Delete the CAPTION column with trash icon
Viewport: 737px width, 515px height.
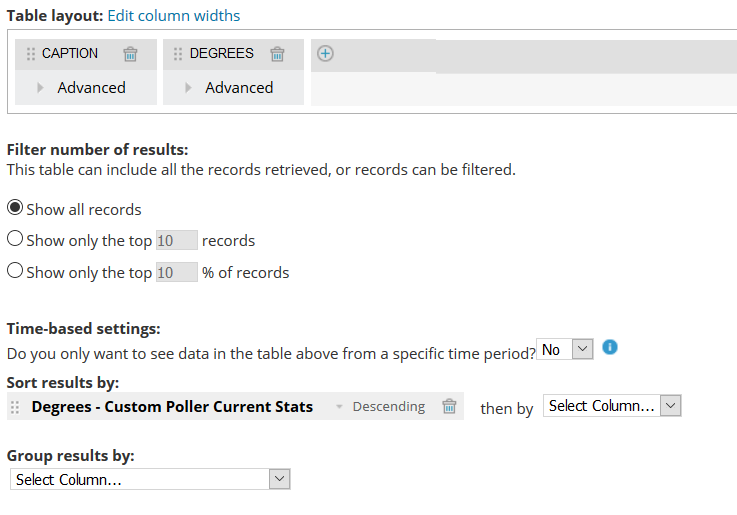click(x=130, y=54)
